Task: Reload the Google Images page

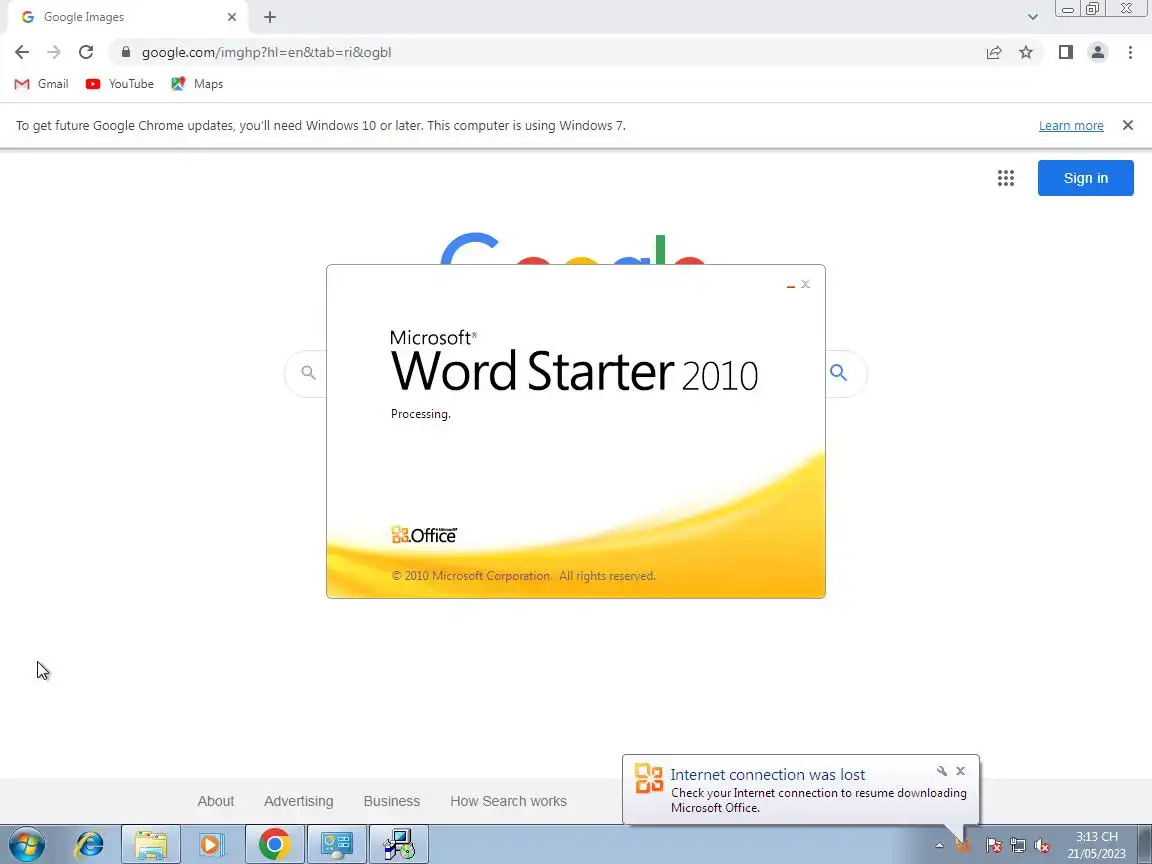Action: coord(86,52)
